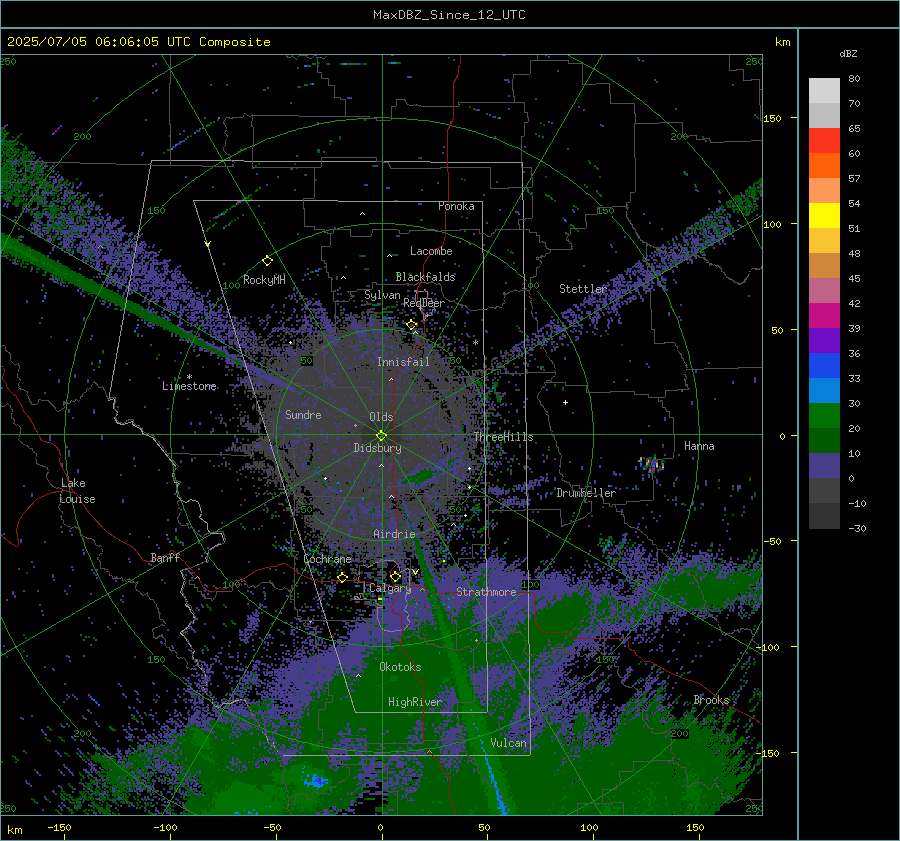Click the dBZ legend heading
This screenshot has width=900, height=841.
848,53
